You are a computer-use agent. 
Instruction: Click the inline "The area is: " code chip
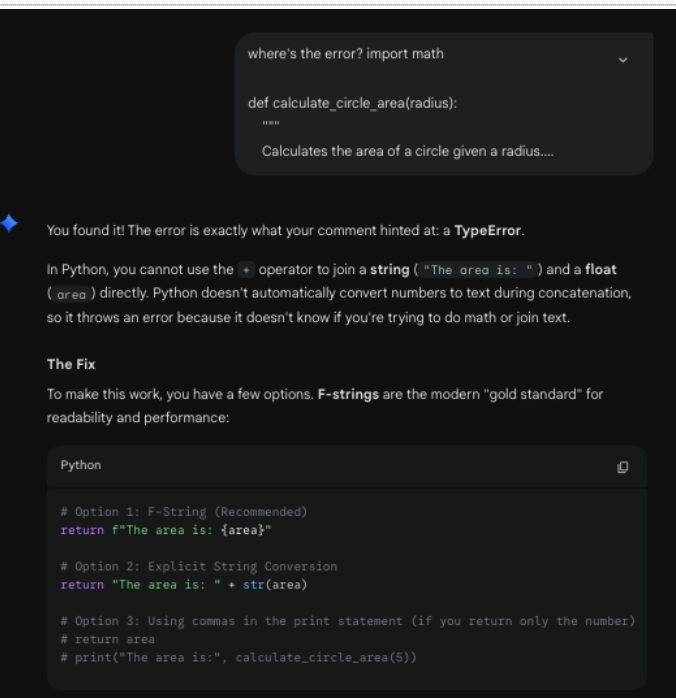point(478,270)
